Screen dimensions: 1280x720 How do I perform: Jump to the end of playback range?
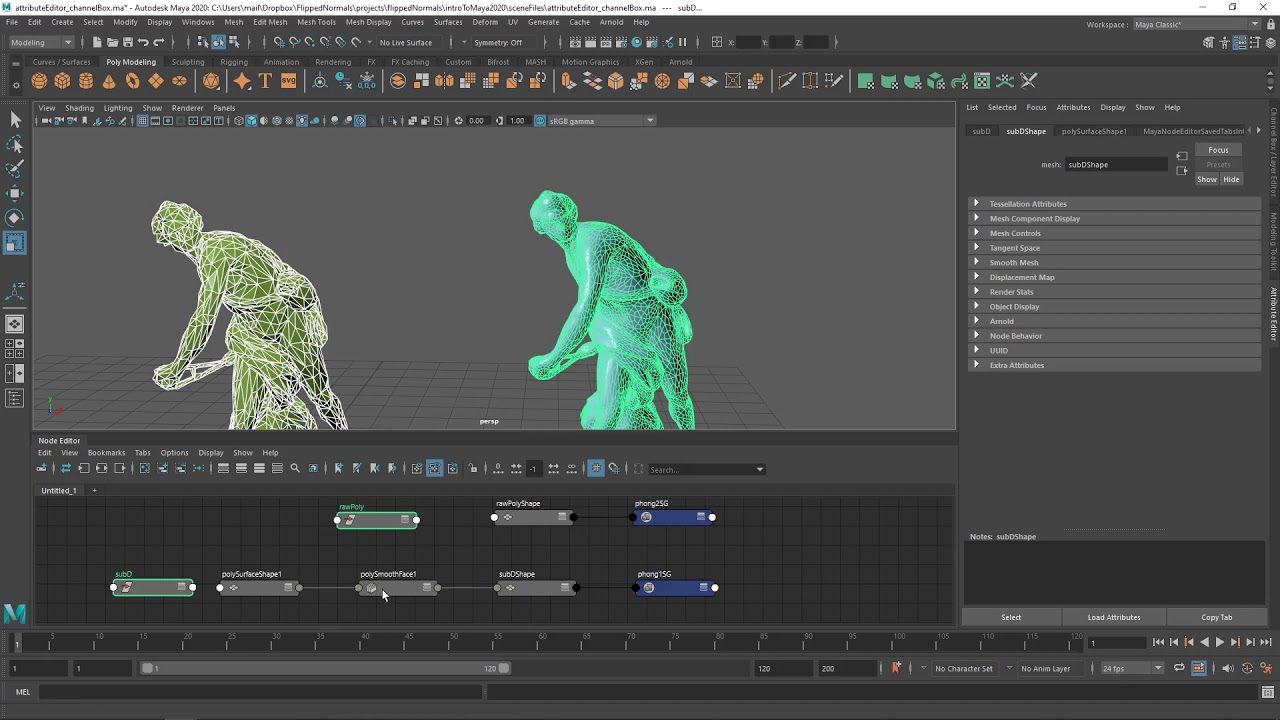(x=1265, y=642)
